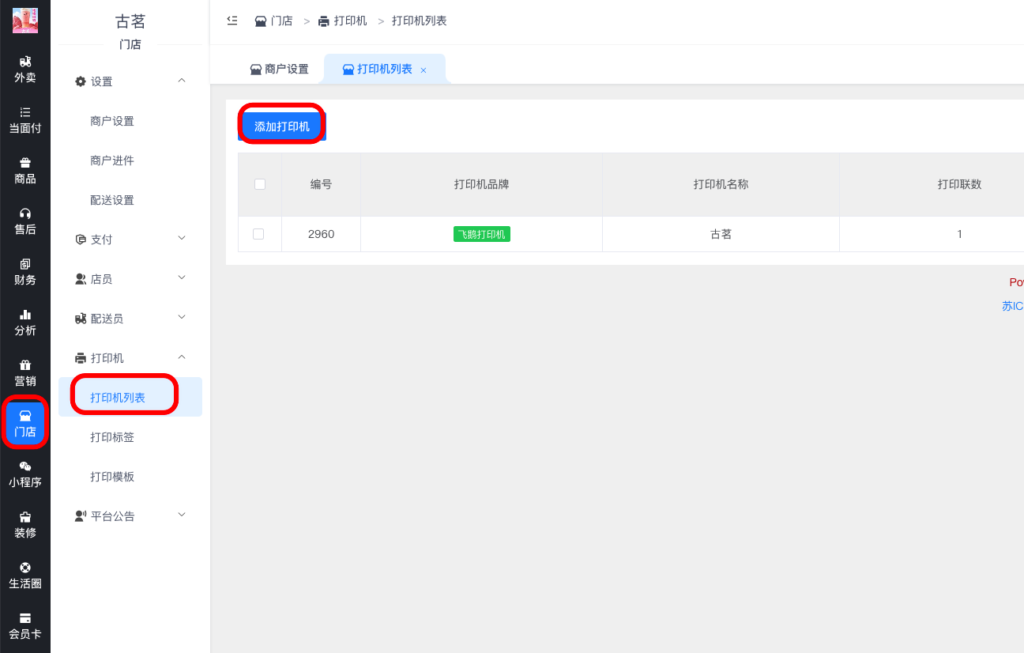1024x653 pixels.
Task: Collapse the sidebar with the fold icon
Action: tap(233, 19)
